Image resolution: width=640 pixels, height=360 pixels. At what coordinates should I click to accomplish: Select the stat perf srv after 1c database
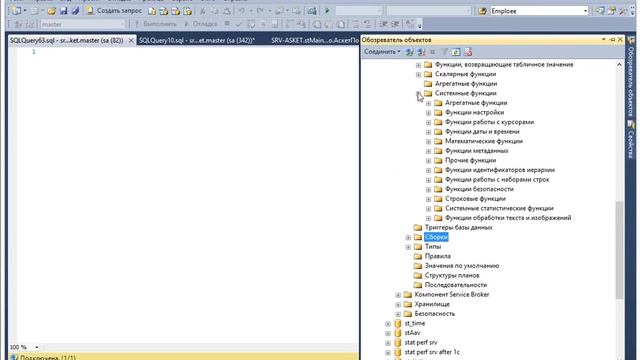(x=431, y=352)
